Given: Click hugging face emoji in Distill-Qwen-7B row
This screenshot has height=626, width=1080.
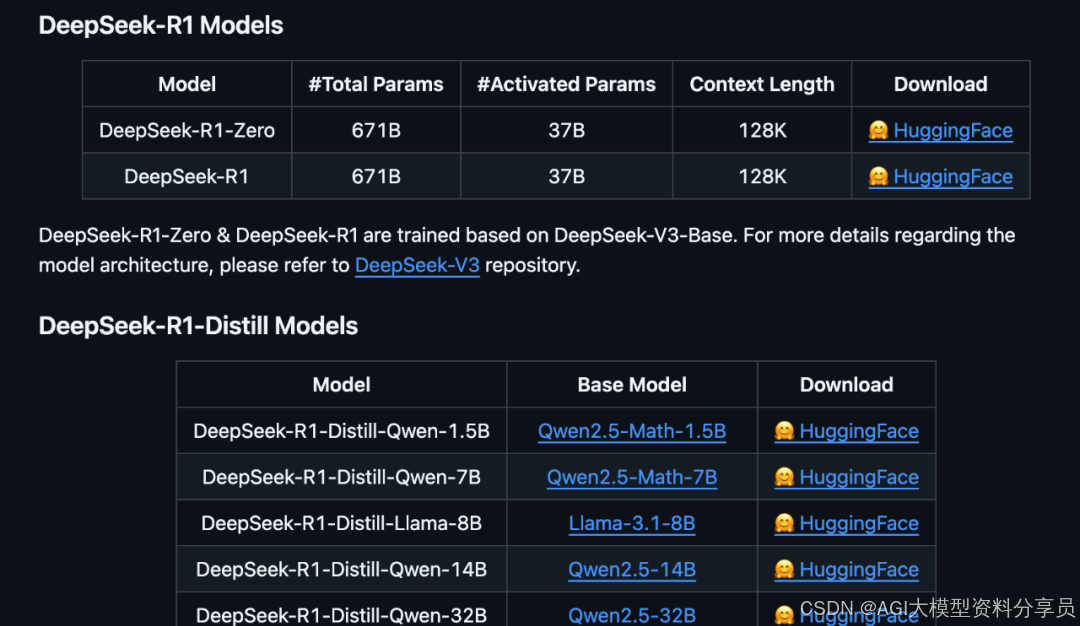Looking at the screenshot, I should coord(784,477).
